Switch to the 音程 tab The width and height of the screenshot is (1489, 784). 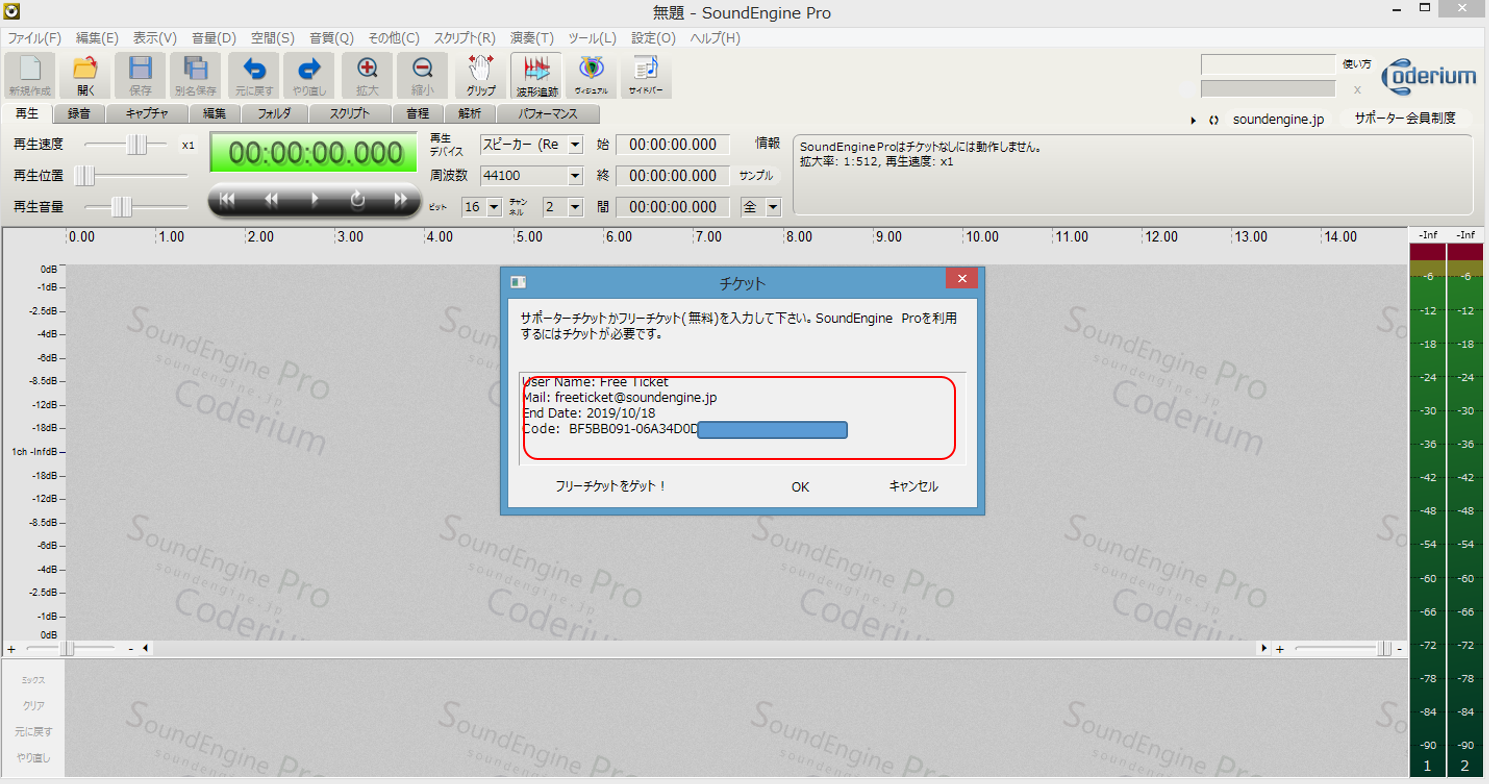coord(417,114)
